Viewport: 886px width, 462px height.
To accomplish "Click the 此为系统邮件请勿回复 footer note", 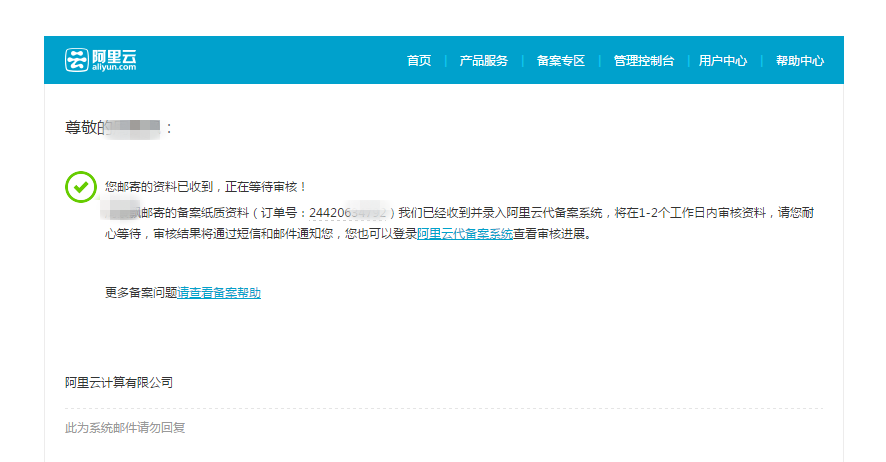I will [125, 428].
